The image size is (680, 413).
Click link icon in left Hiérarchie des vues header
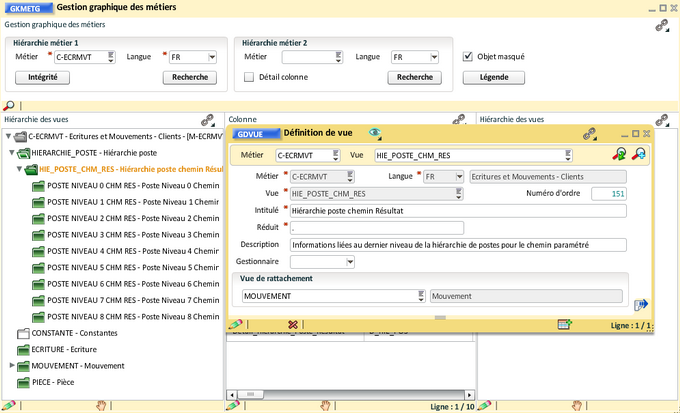(x=208, y=119)
